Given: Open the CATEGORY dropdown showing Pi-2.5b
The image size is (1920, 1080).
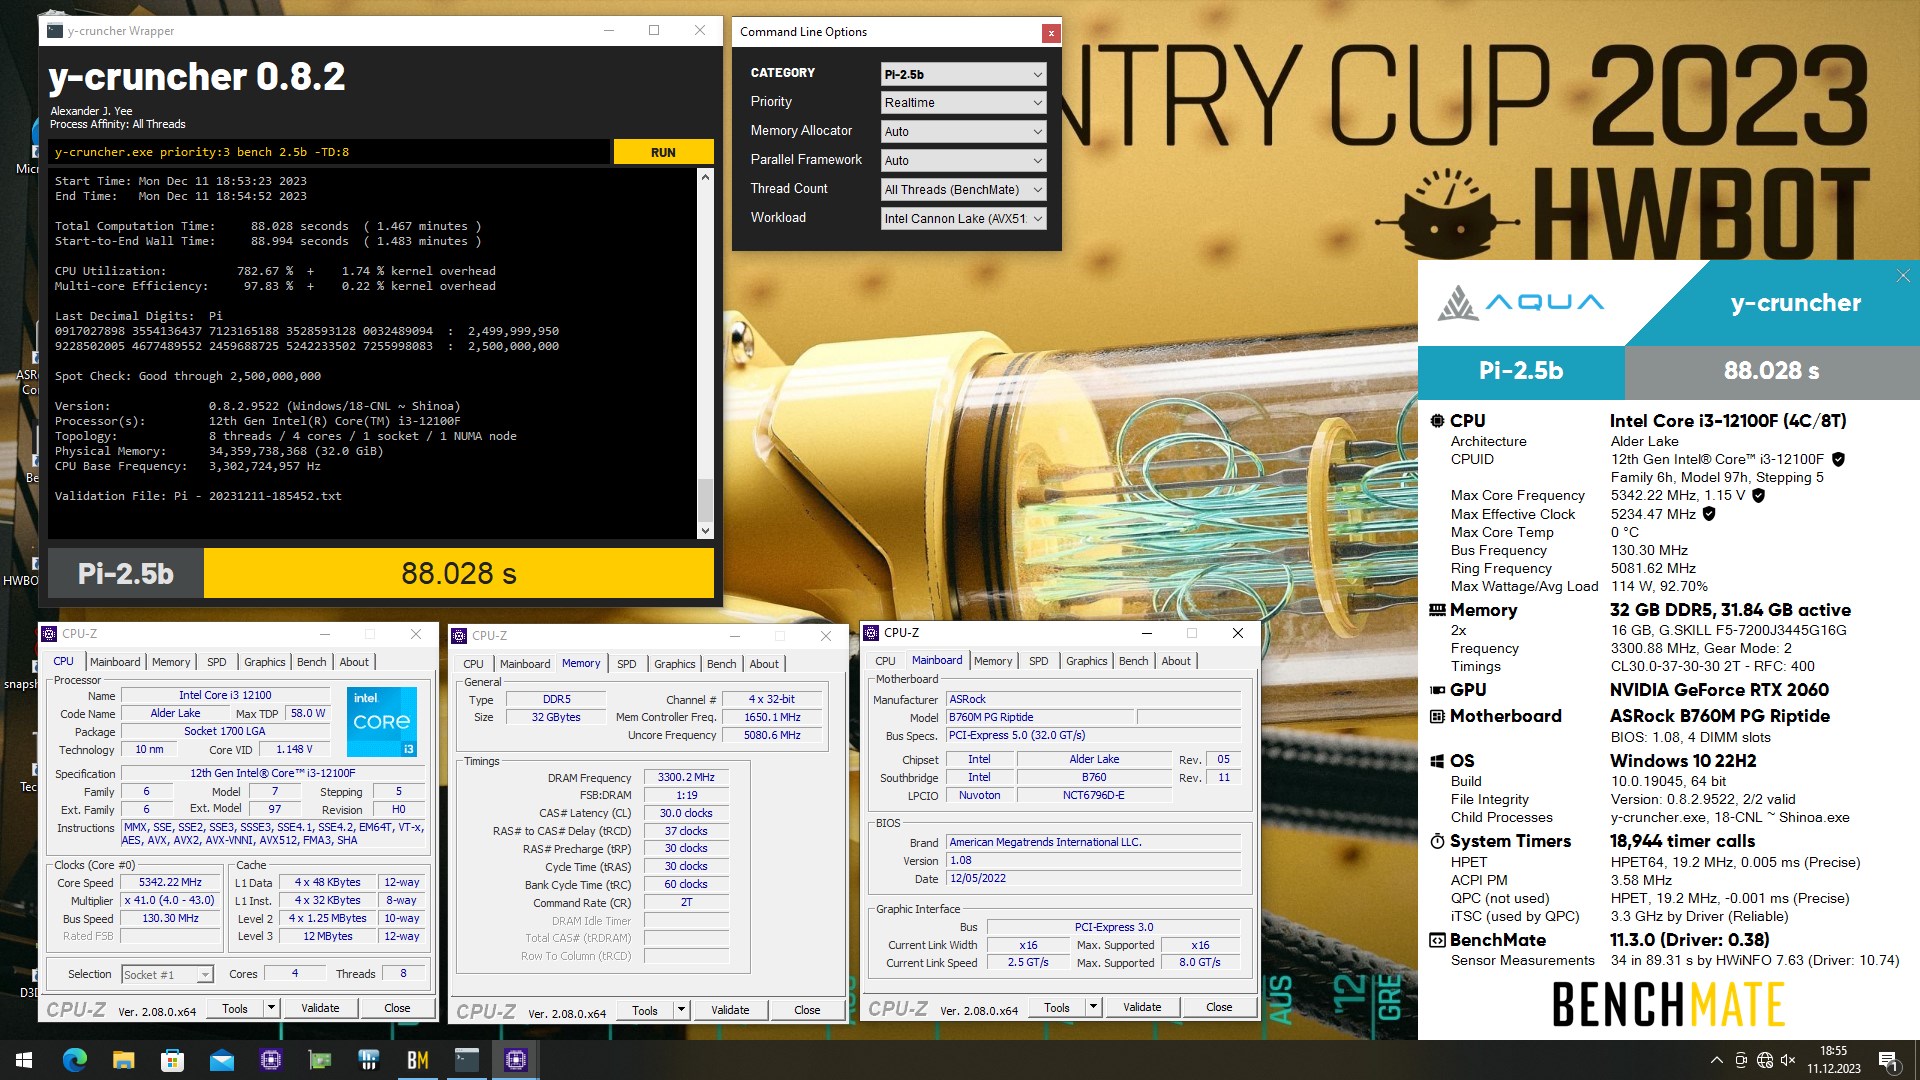Looking at the screenshot, I should 964,74.
